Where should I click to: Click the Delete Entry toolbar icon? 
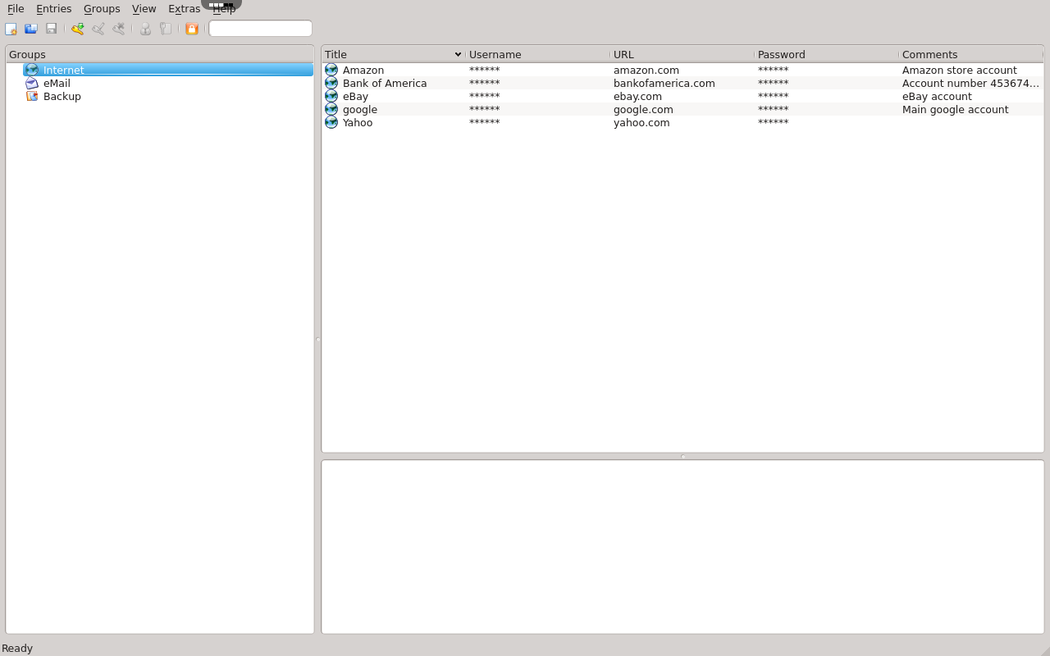click(119, 29)
